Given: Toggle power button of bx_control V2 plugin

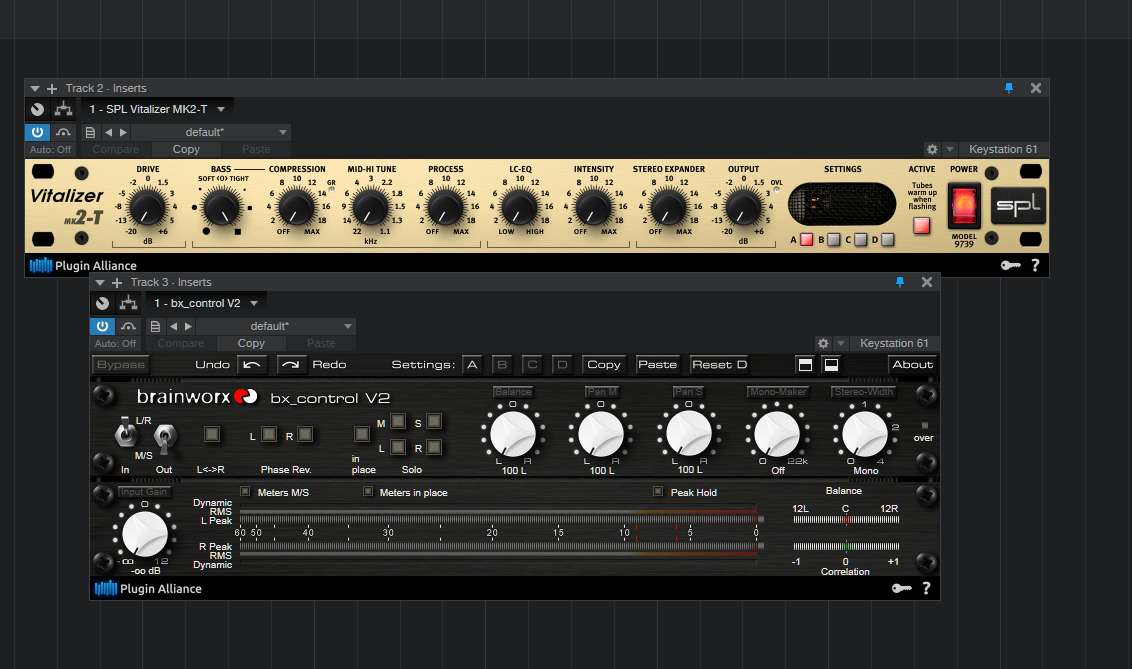Looking at the screenshot, I should [103, 326].
